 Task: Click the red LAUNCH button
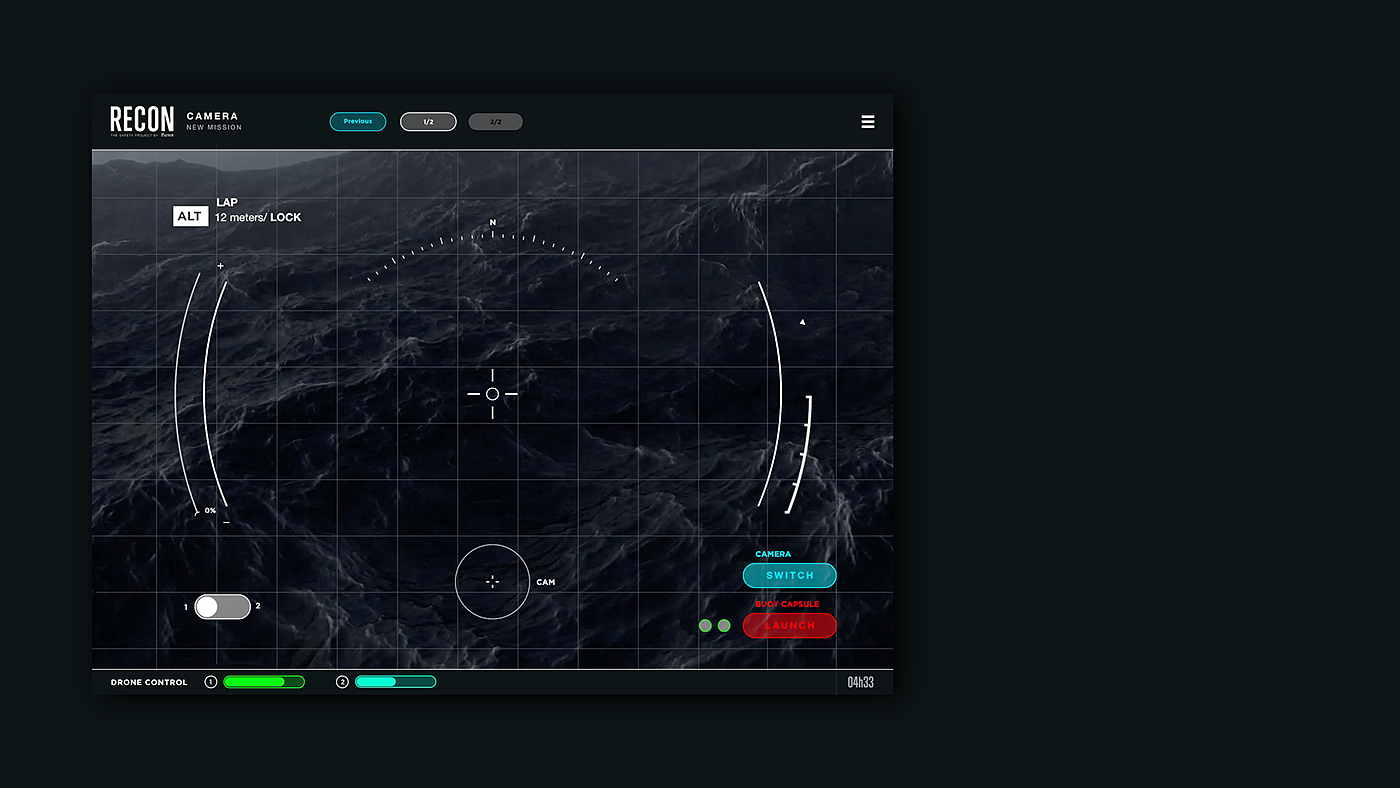pyautogui.click(x=790, y=625)
